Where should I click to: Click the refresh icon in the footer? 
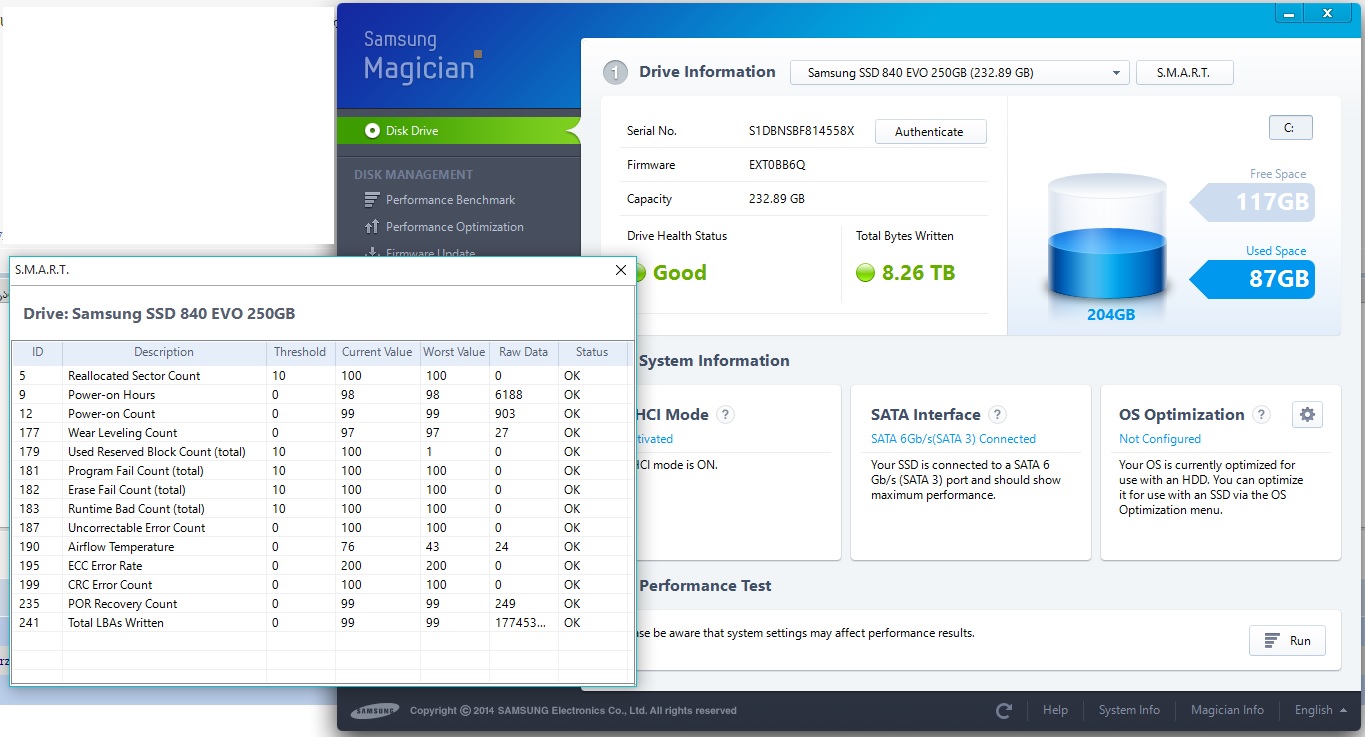tap(1004, 711)
